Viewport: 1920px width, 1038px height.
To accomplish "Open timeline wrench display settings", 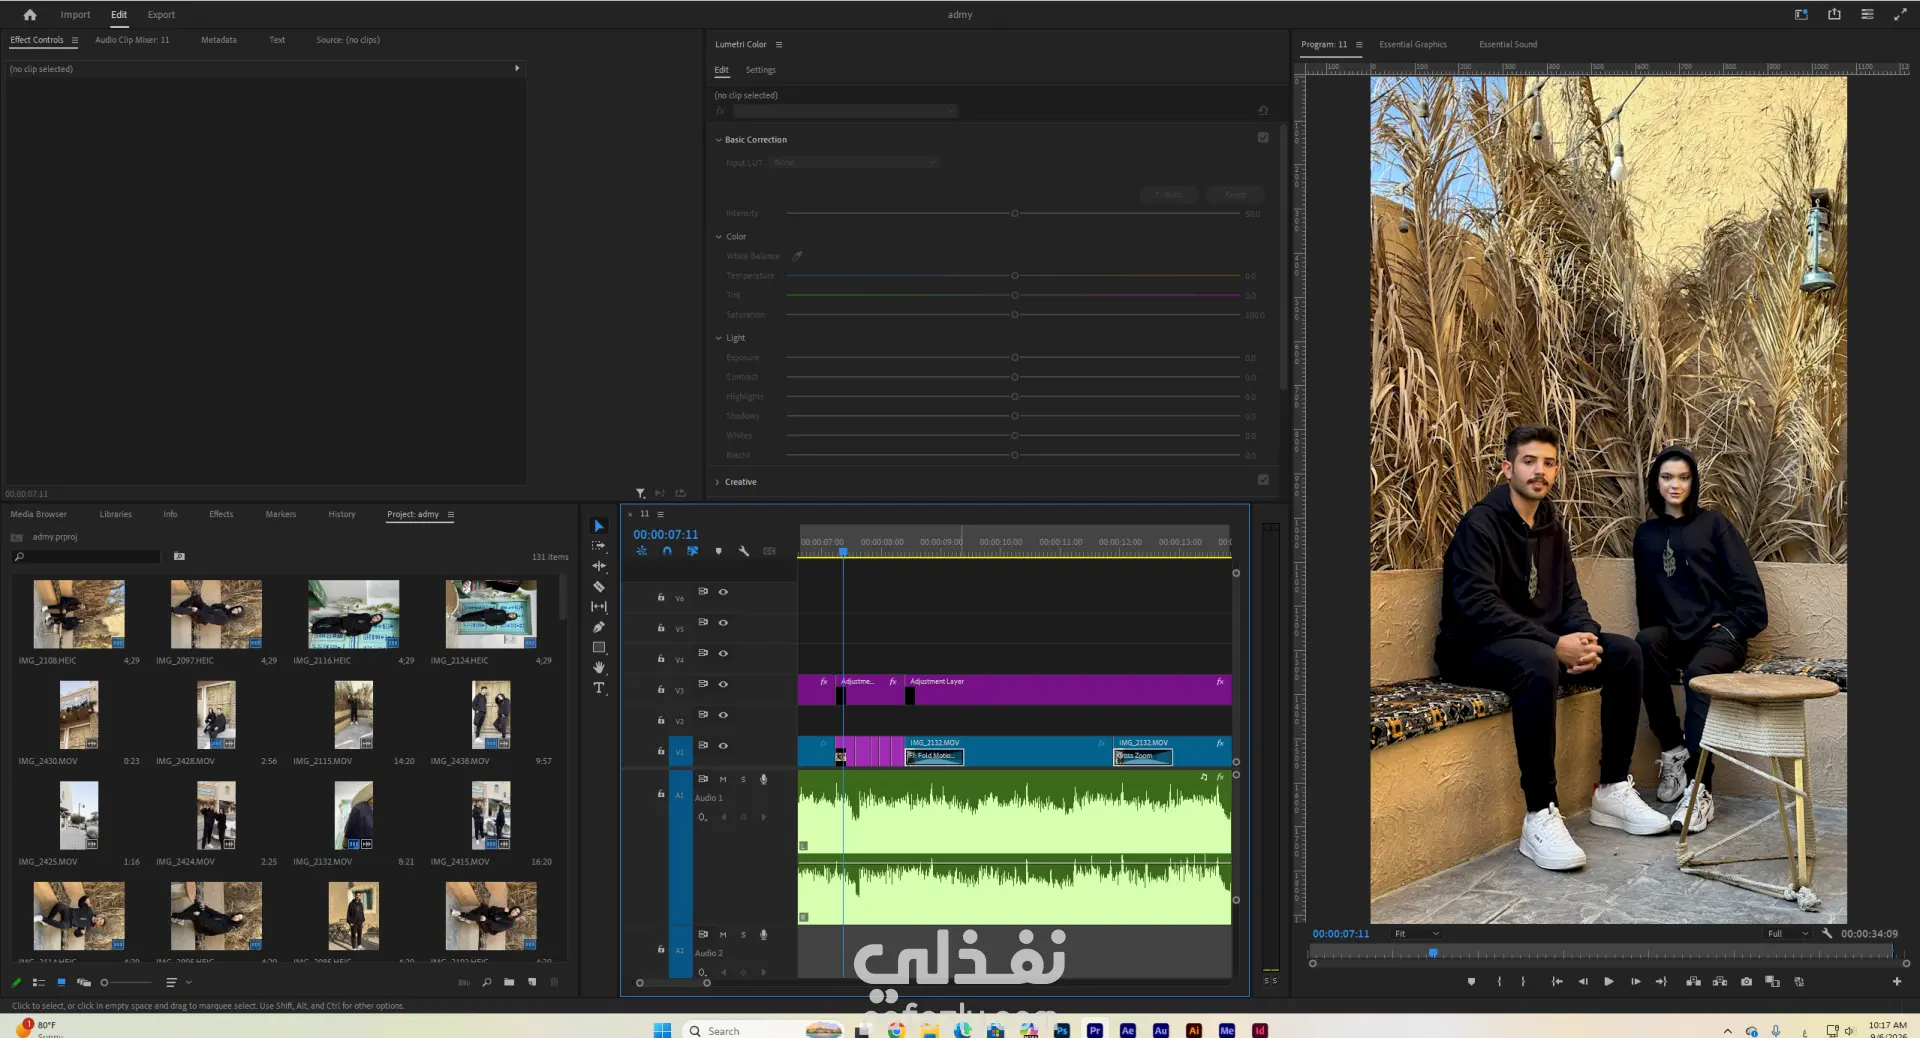I will (x=744, y=551).
